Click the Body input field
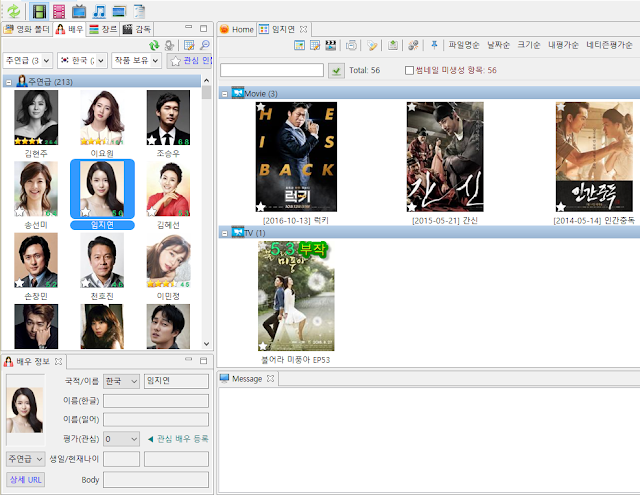Image resolution: width=640 pixels, height=495 pixels. (x=156, y=479)
